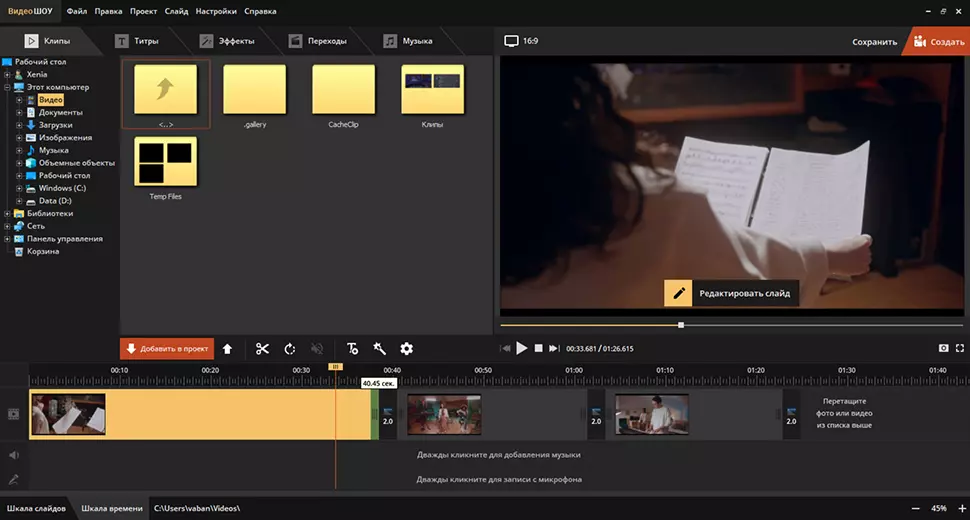Click the preview playback progress slider
The image size is (970, 520).
(x=681, y=325)
